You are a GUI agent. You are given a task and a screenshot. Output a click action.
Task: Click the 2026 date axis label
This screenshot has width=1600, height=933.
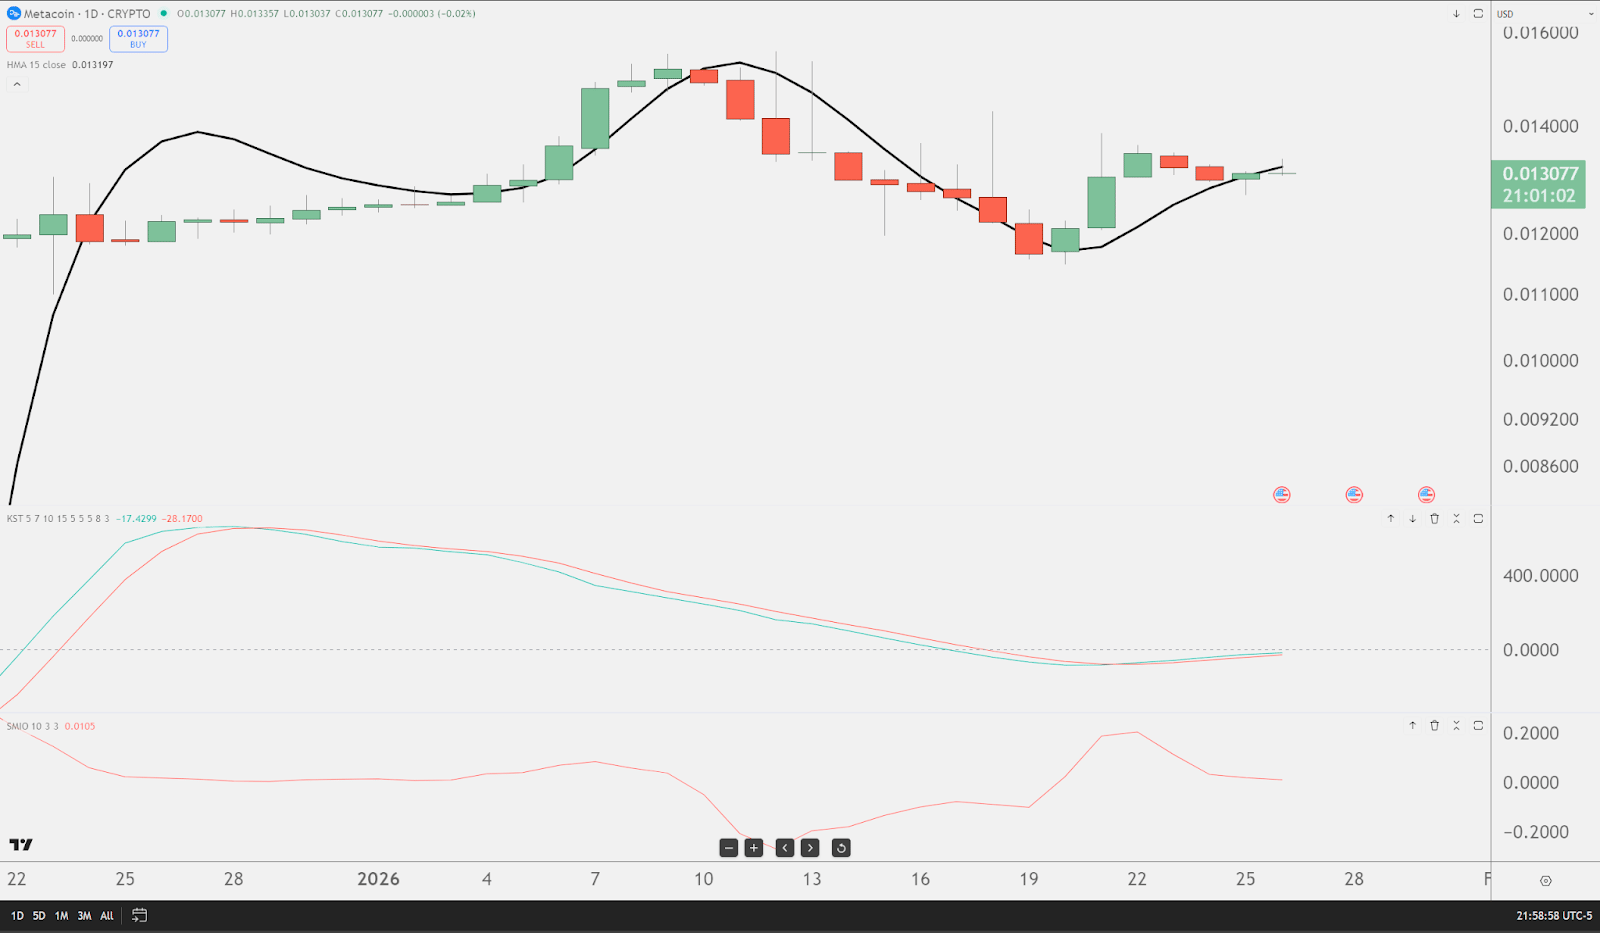pos(379,879)
